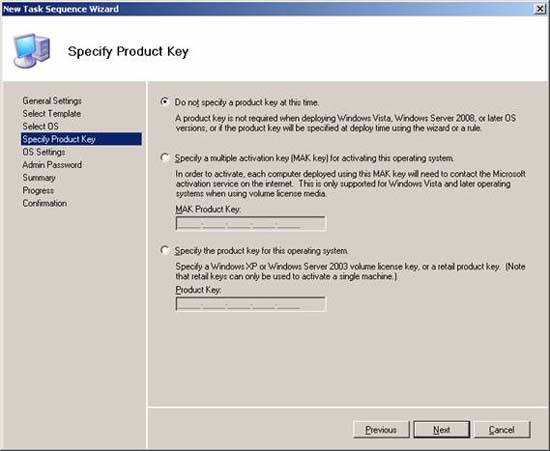Cancel the wizard
Viewport: 550px width, 451px height.
coord(502,430)
